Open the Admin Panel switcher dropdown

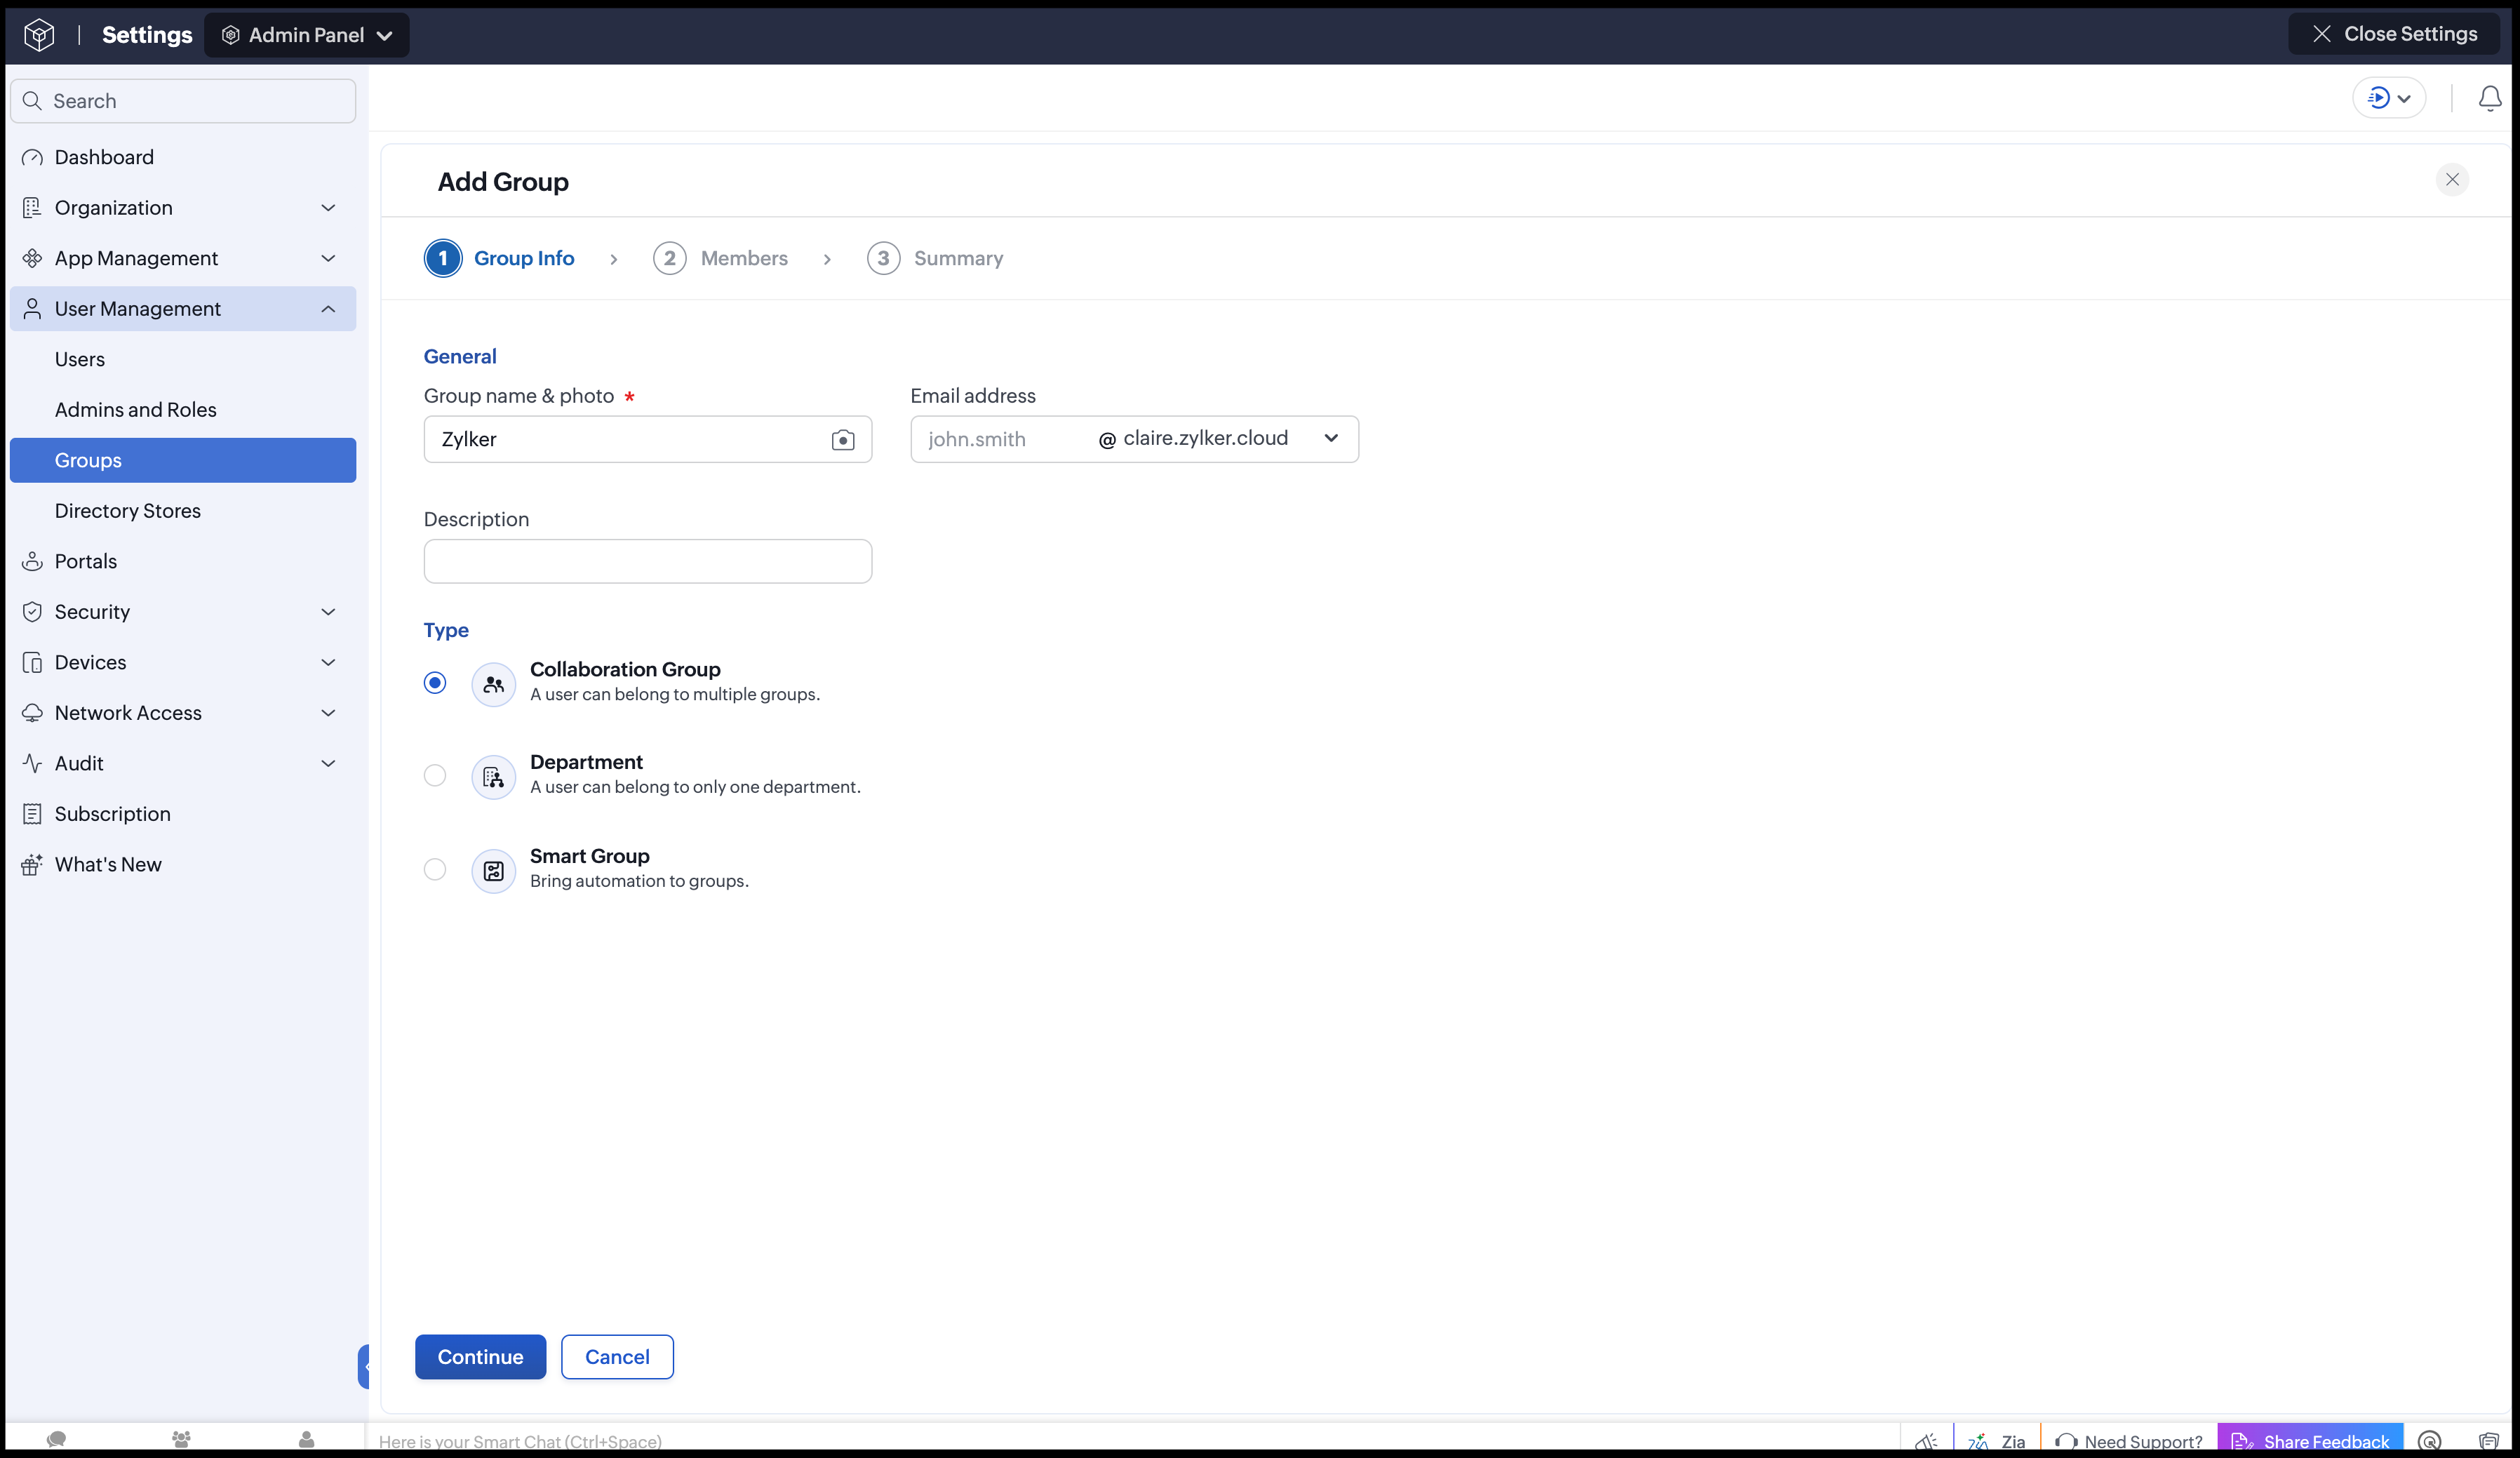pos(306,35)
